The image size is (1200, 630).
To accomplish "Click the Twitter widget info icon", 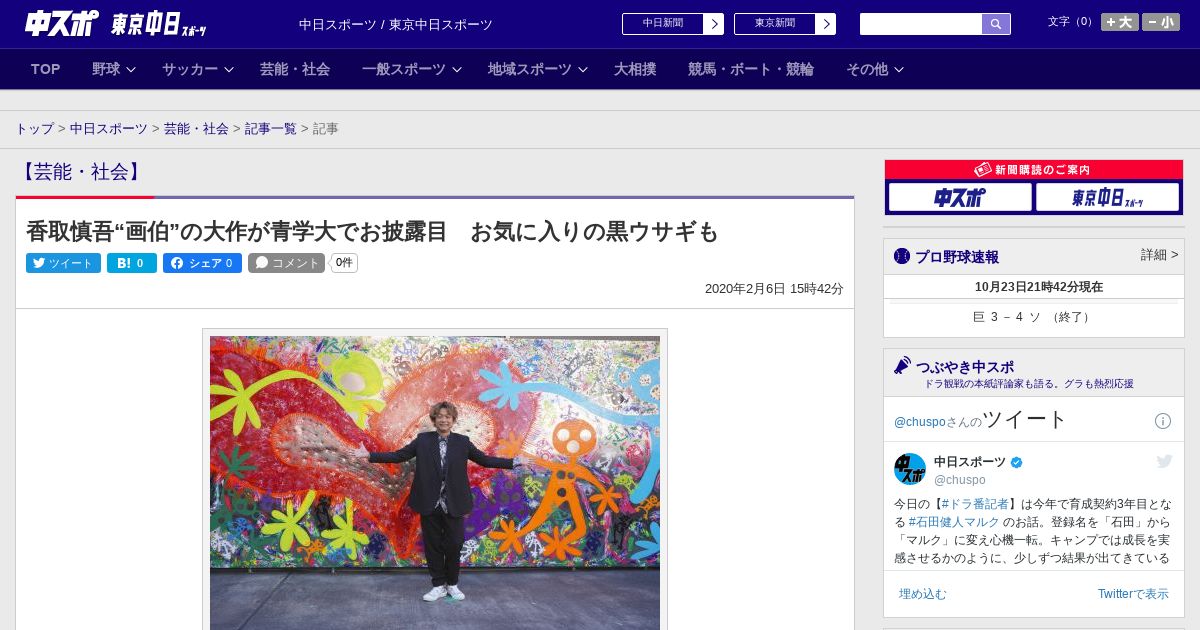I will point(1163,421).
